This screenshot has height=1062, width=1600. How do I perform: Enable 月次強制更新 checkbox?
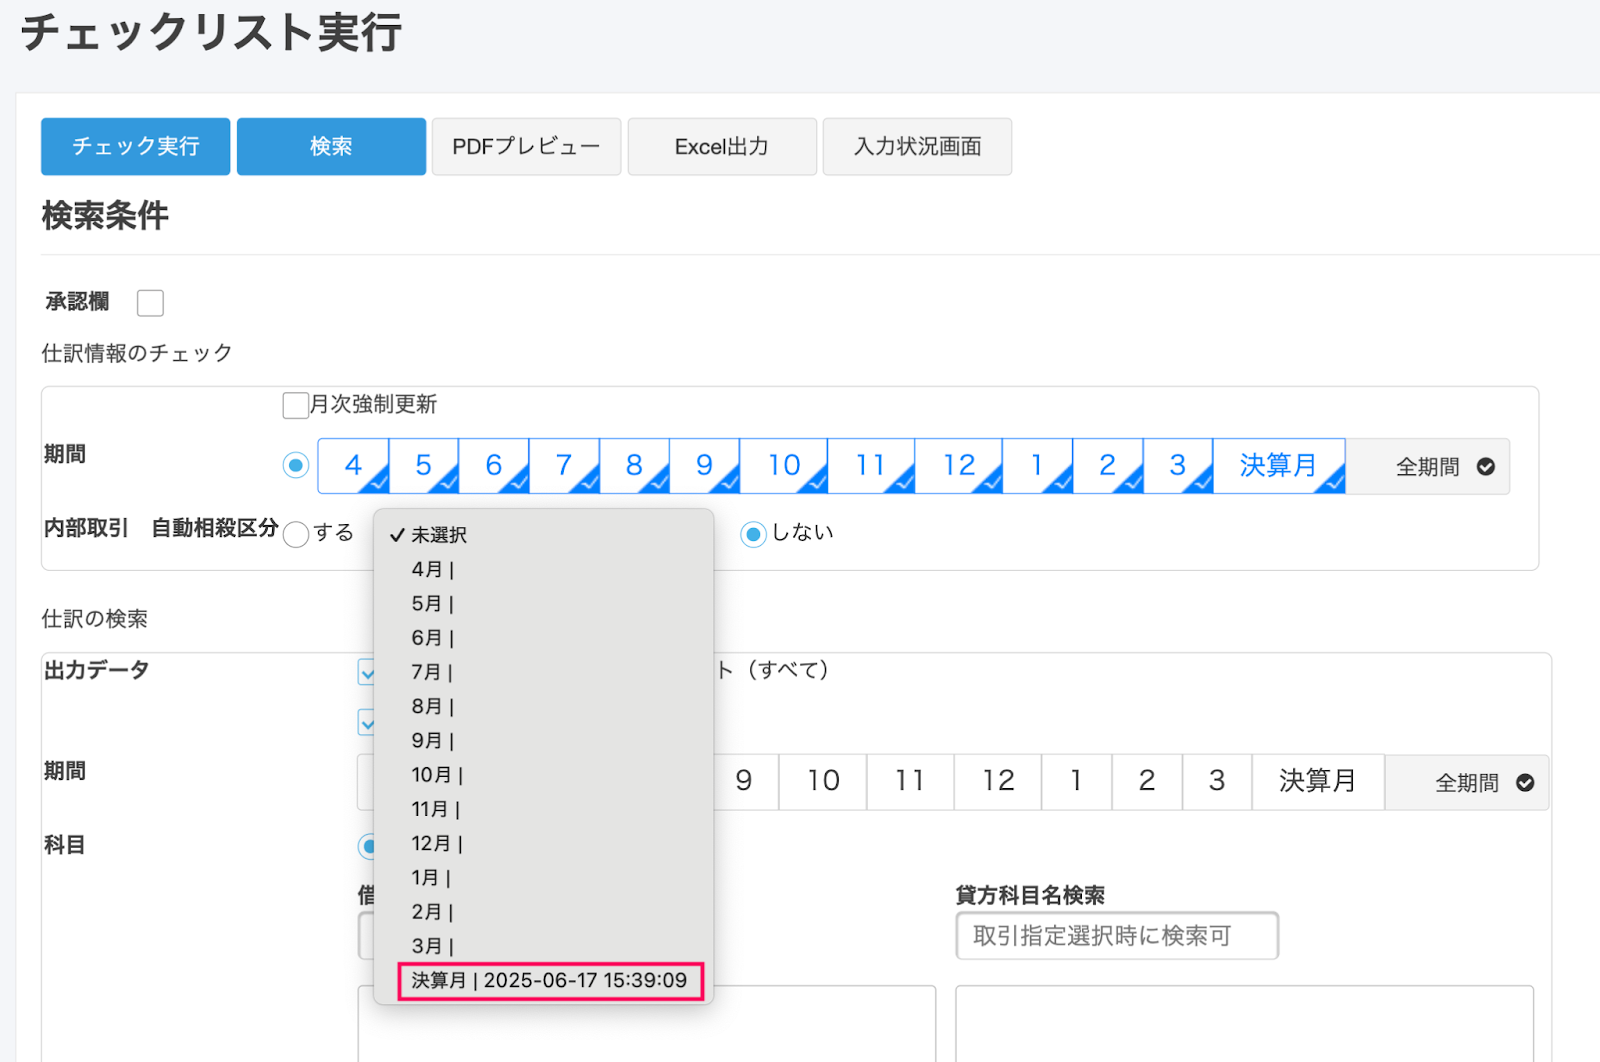click(x=295, y=405)
